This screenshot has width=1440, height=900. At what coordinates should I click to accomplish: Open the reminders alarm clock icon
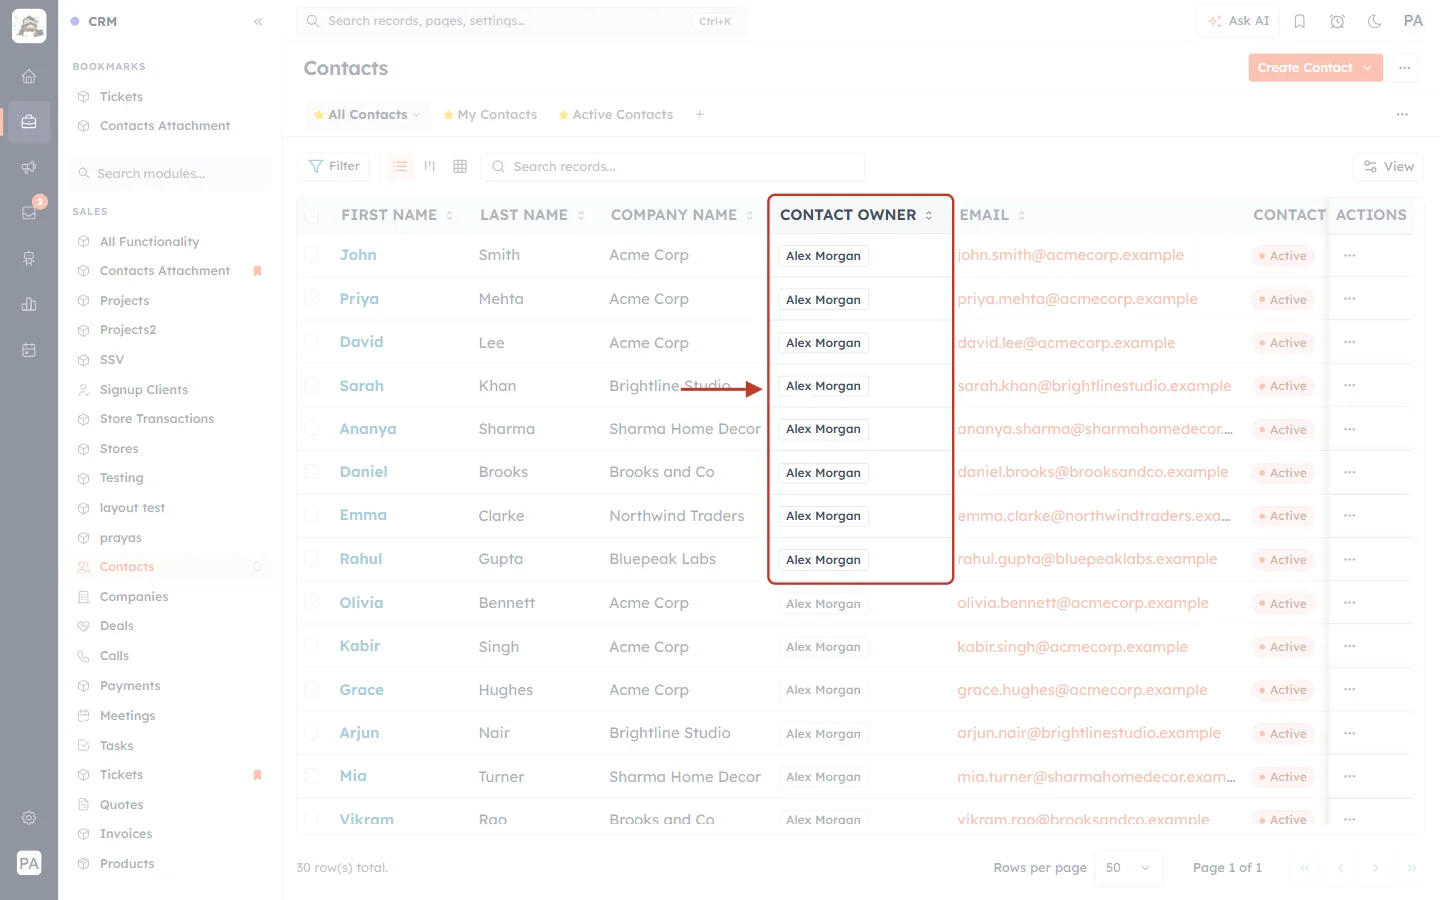click(1337, 21)
